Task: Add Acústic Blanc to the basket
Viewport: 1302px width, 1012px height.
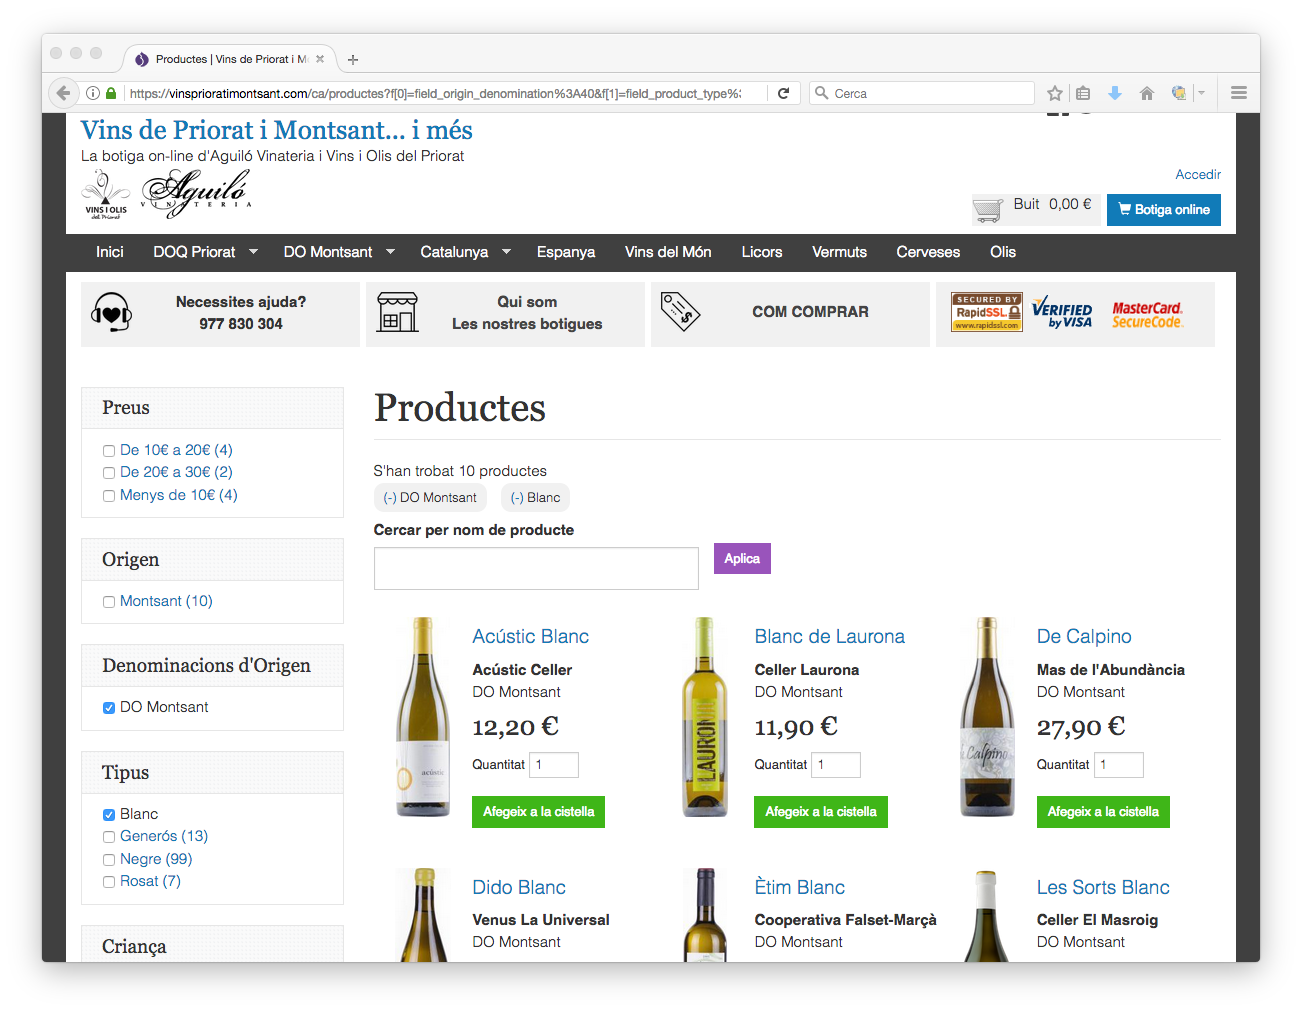Action: click(538, 812)
